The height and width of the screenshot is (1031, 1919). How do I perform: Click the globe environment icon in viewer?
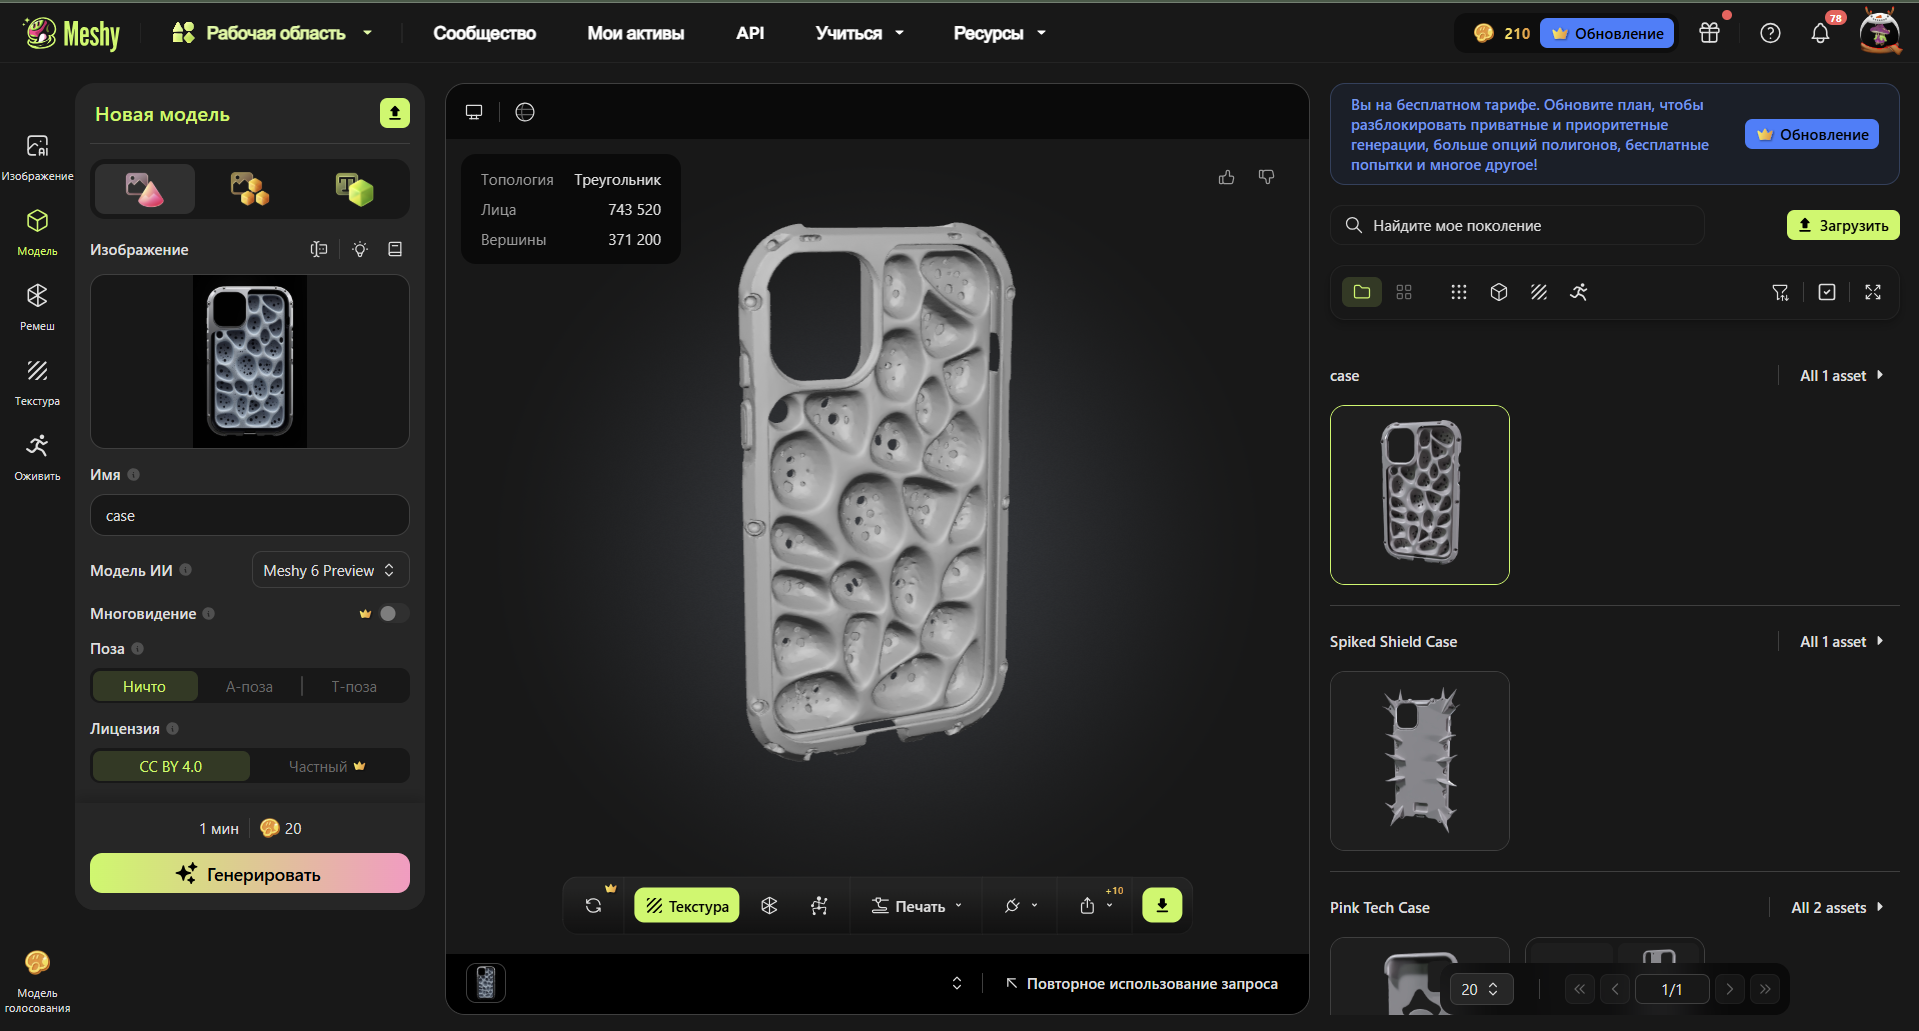(x=525, y=112)
